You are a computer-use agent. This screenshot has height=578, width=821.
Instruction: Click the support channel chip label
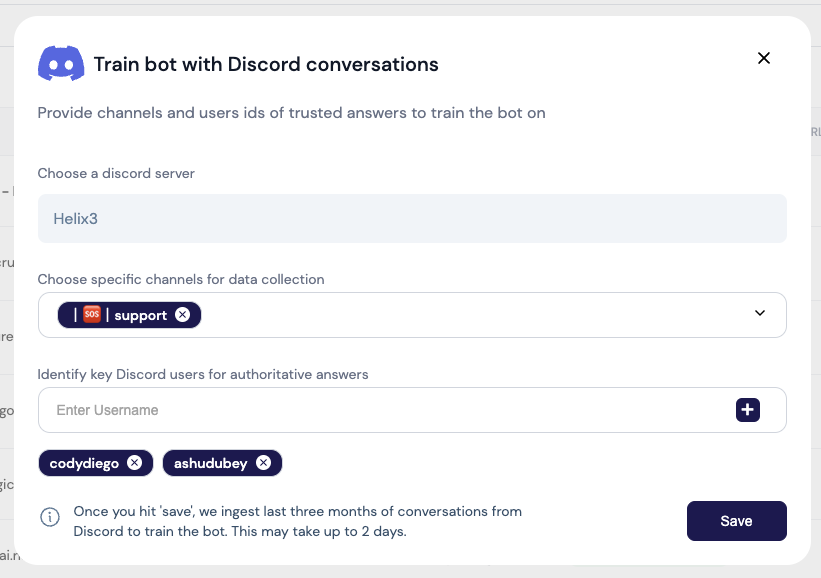140,315
